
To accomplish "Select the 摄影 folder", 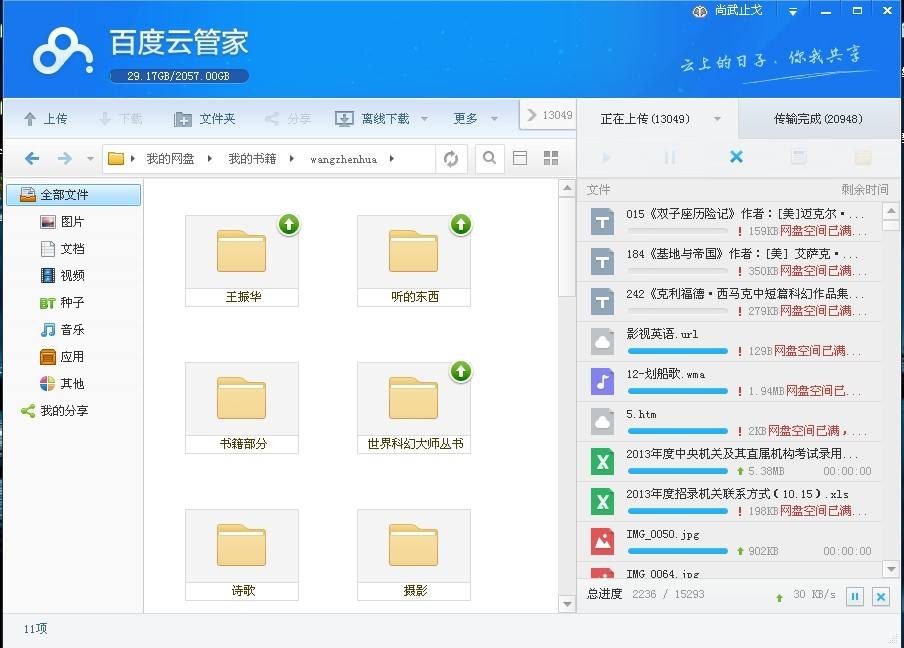I will click(x=414, y=555).
